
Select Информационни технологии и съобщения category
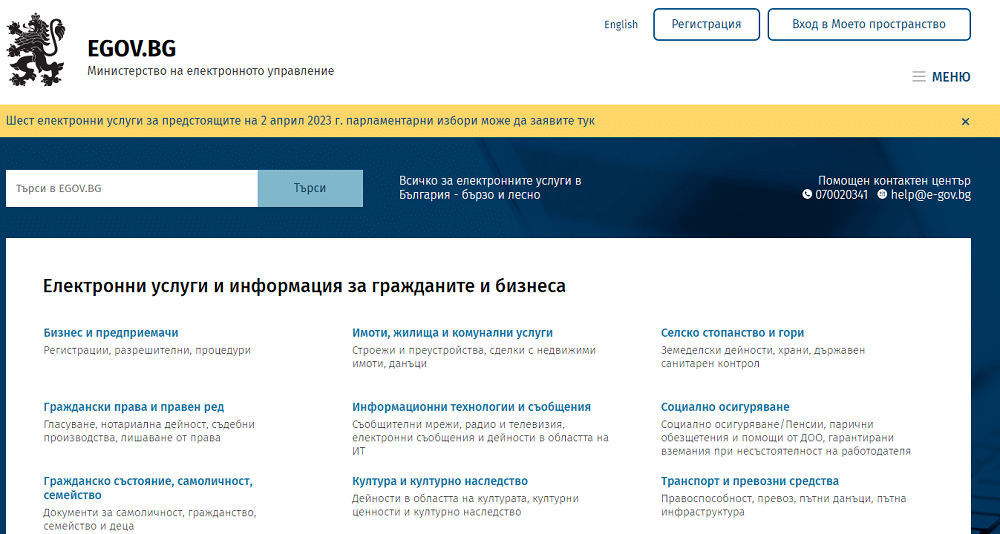pyautogui.click(x=471, y=407)
